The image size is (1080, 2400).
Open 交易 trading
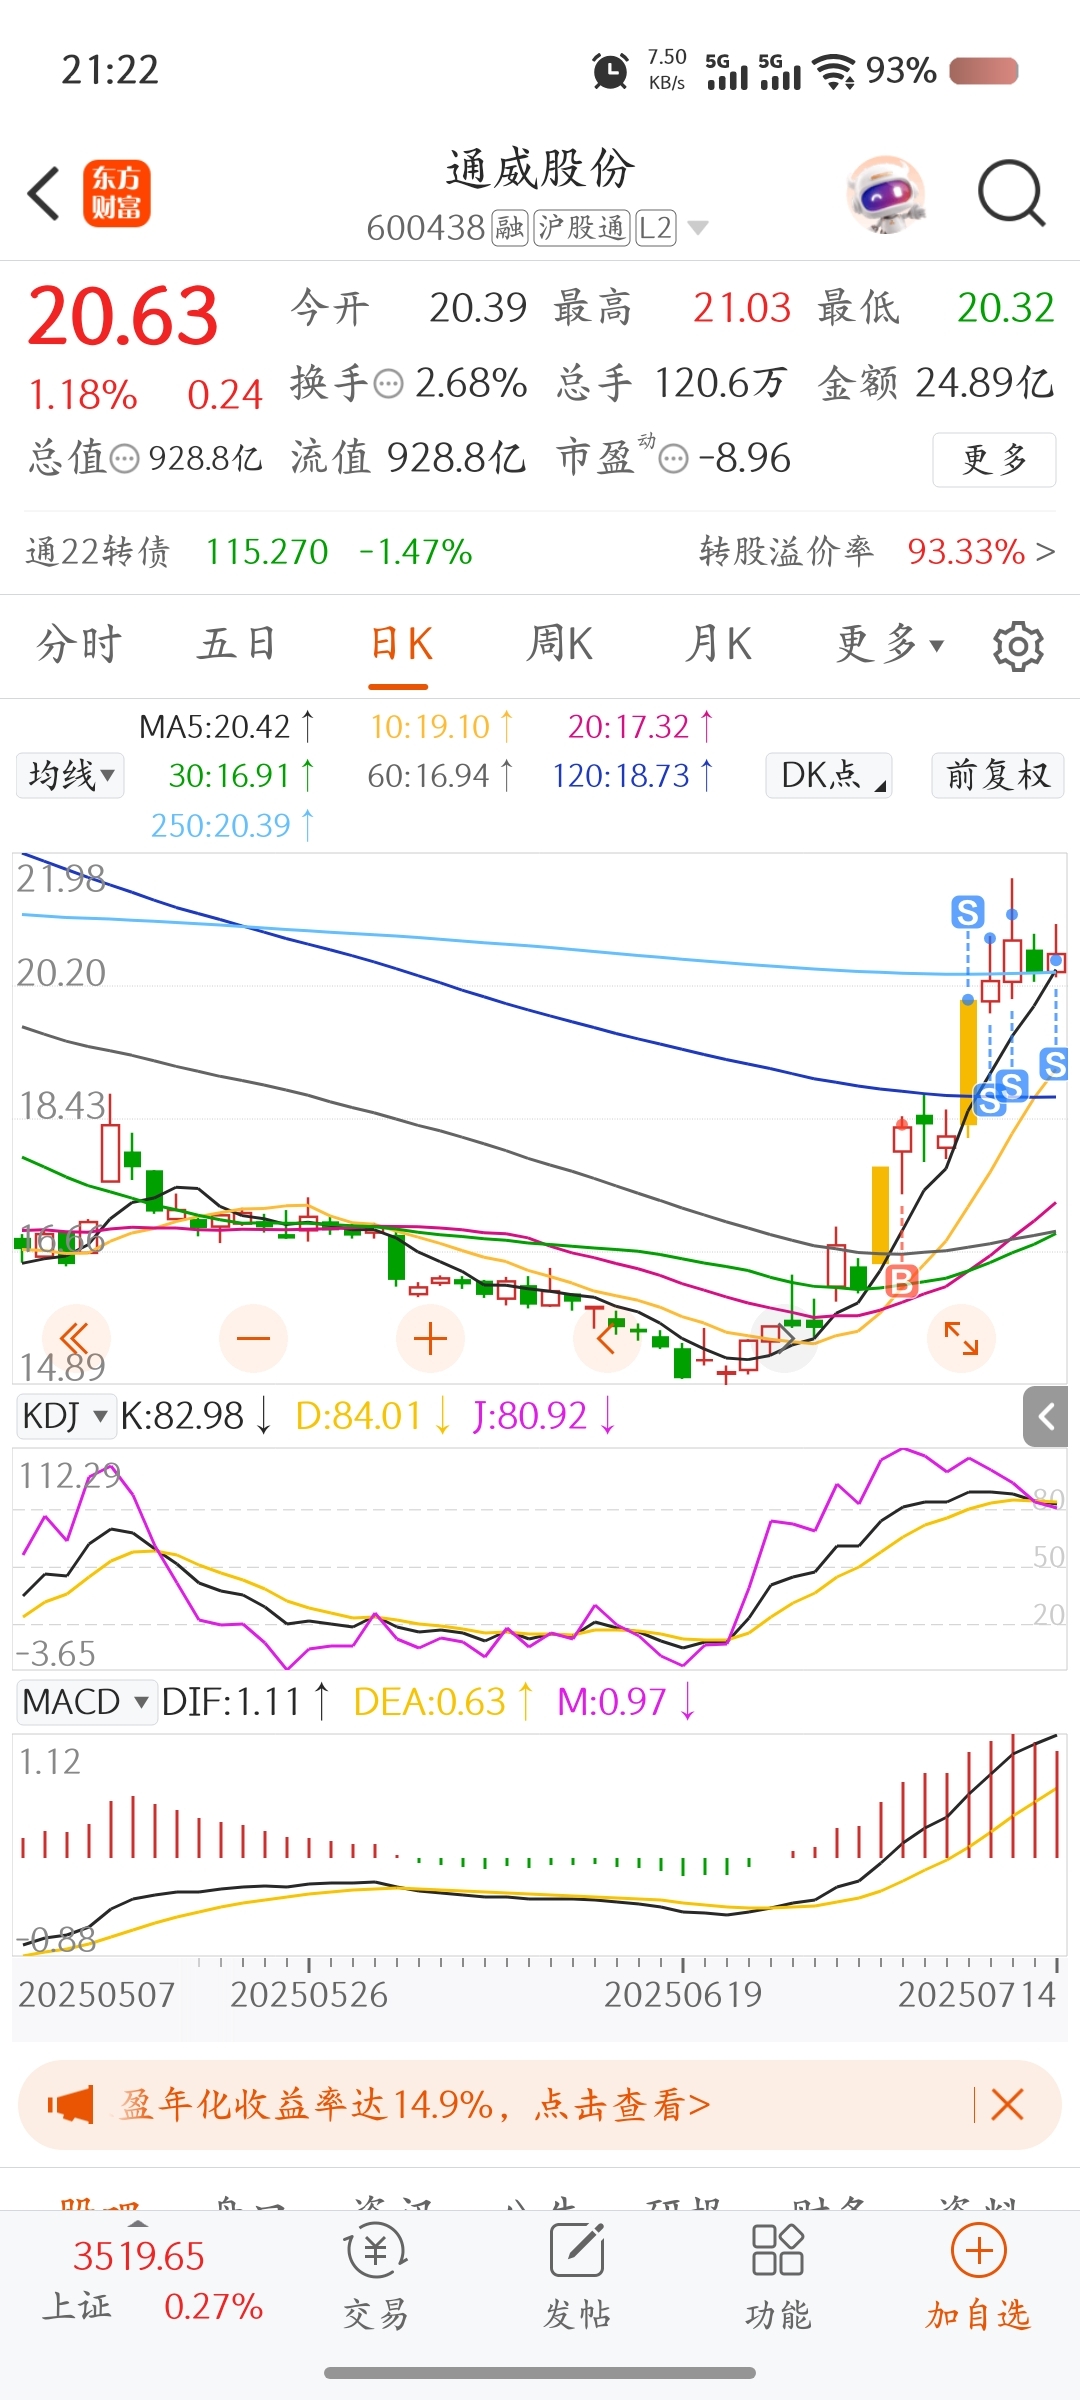coord(376,2279)
